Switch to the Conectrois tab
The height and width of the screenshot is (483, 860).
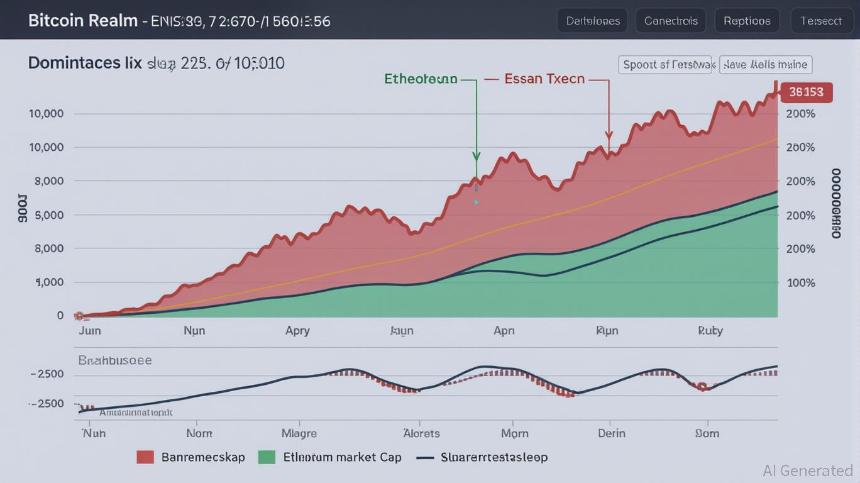tap(670, 20)
